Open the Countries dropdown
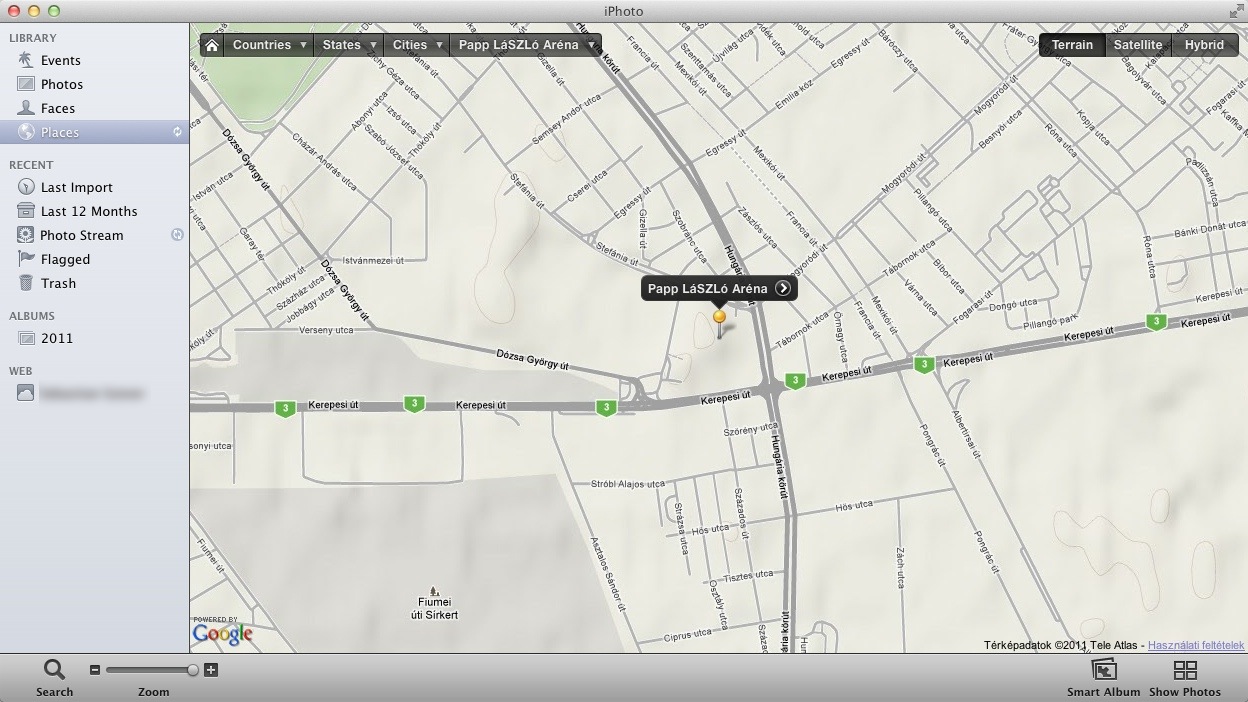 268,45
